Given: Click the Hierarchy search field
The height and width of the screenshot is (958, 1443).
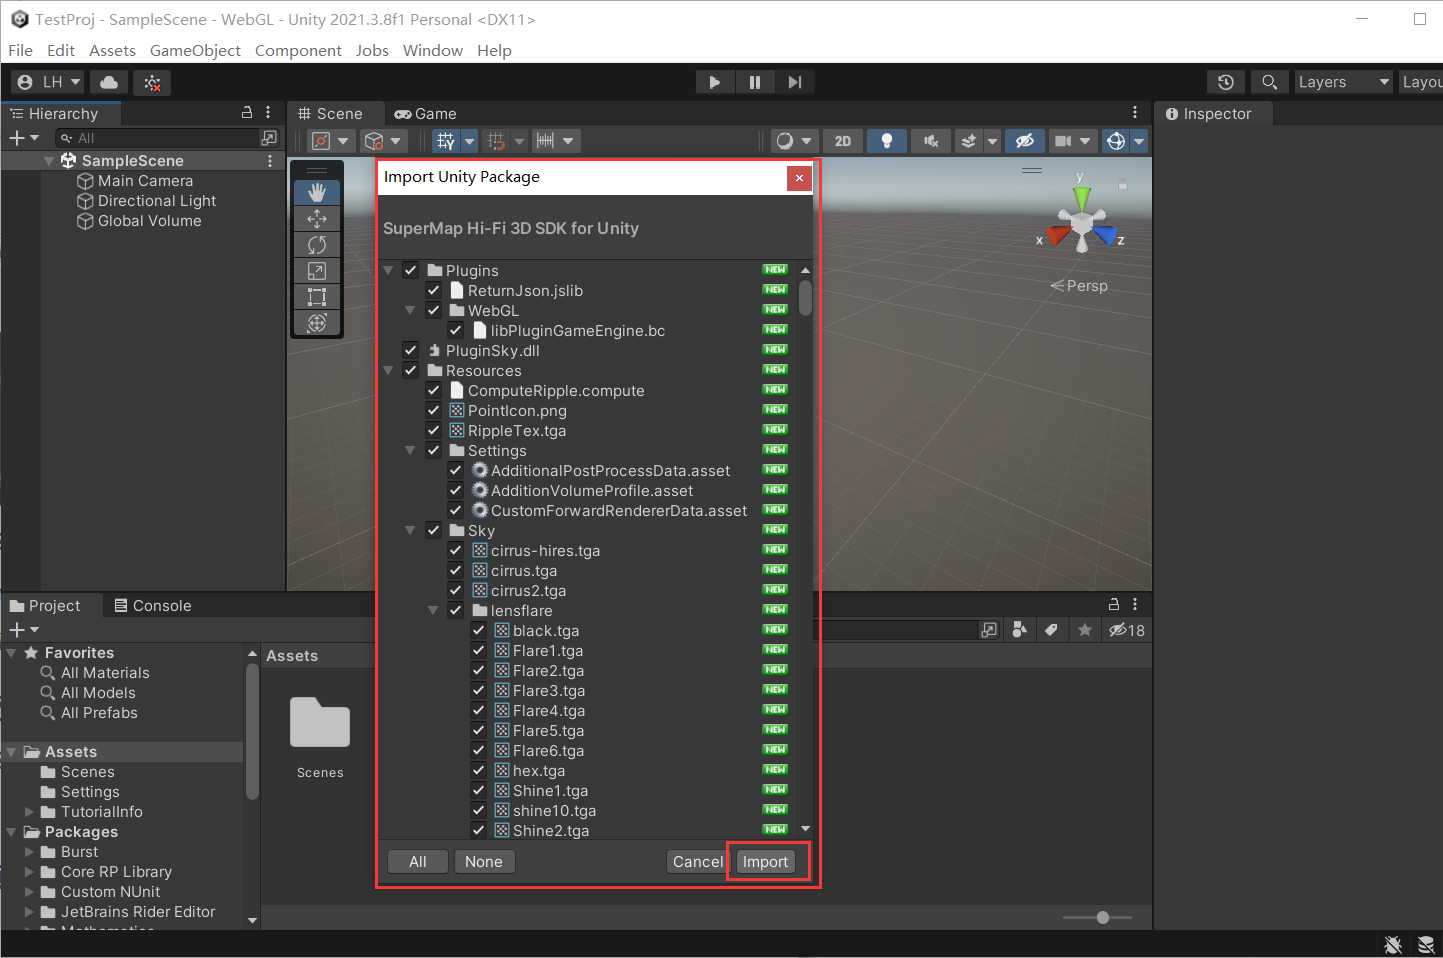Looking at the screenshot, I should point(156,138).
